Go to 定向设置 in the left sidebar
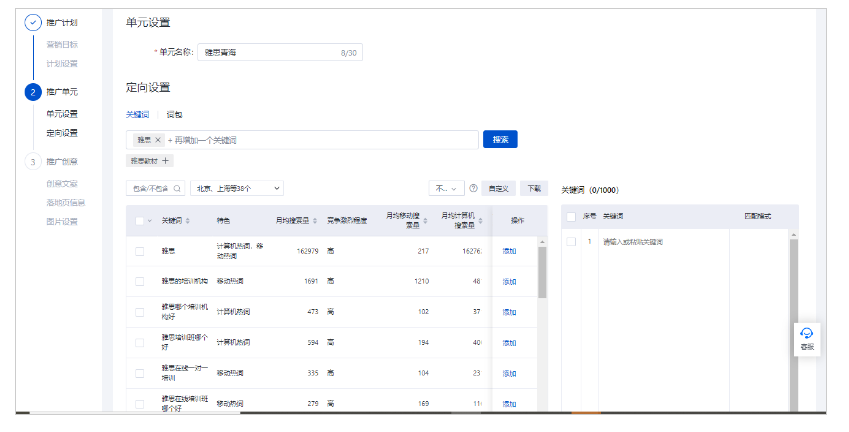The width and height of the screenshot is (849, 432). point(61,133)
